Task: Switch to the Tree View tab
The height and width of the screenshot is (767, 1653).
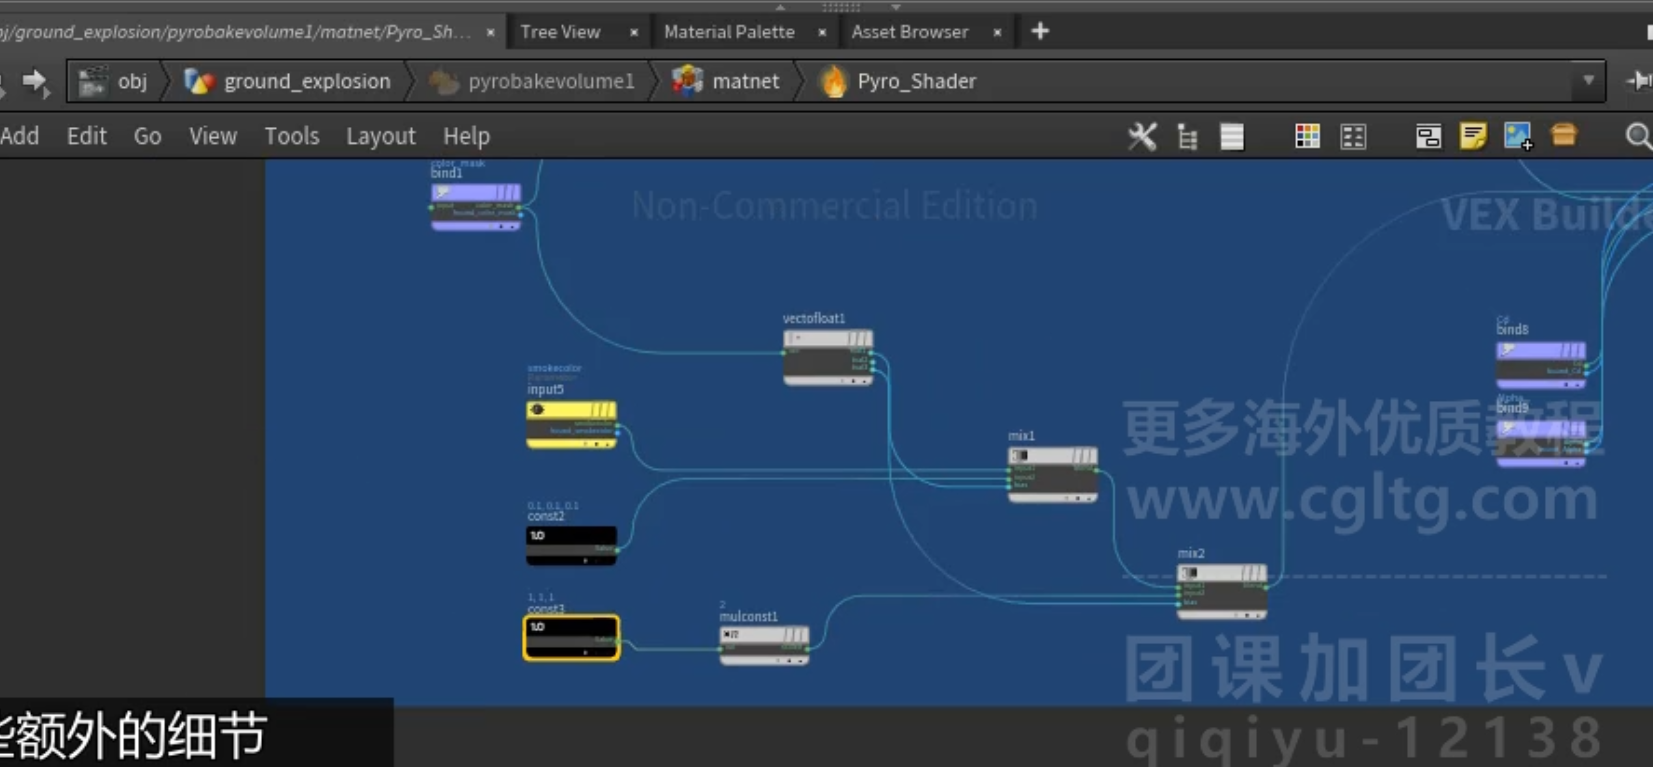Action: coord(560,32)
